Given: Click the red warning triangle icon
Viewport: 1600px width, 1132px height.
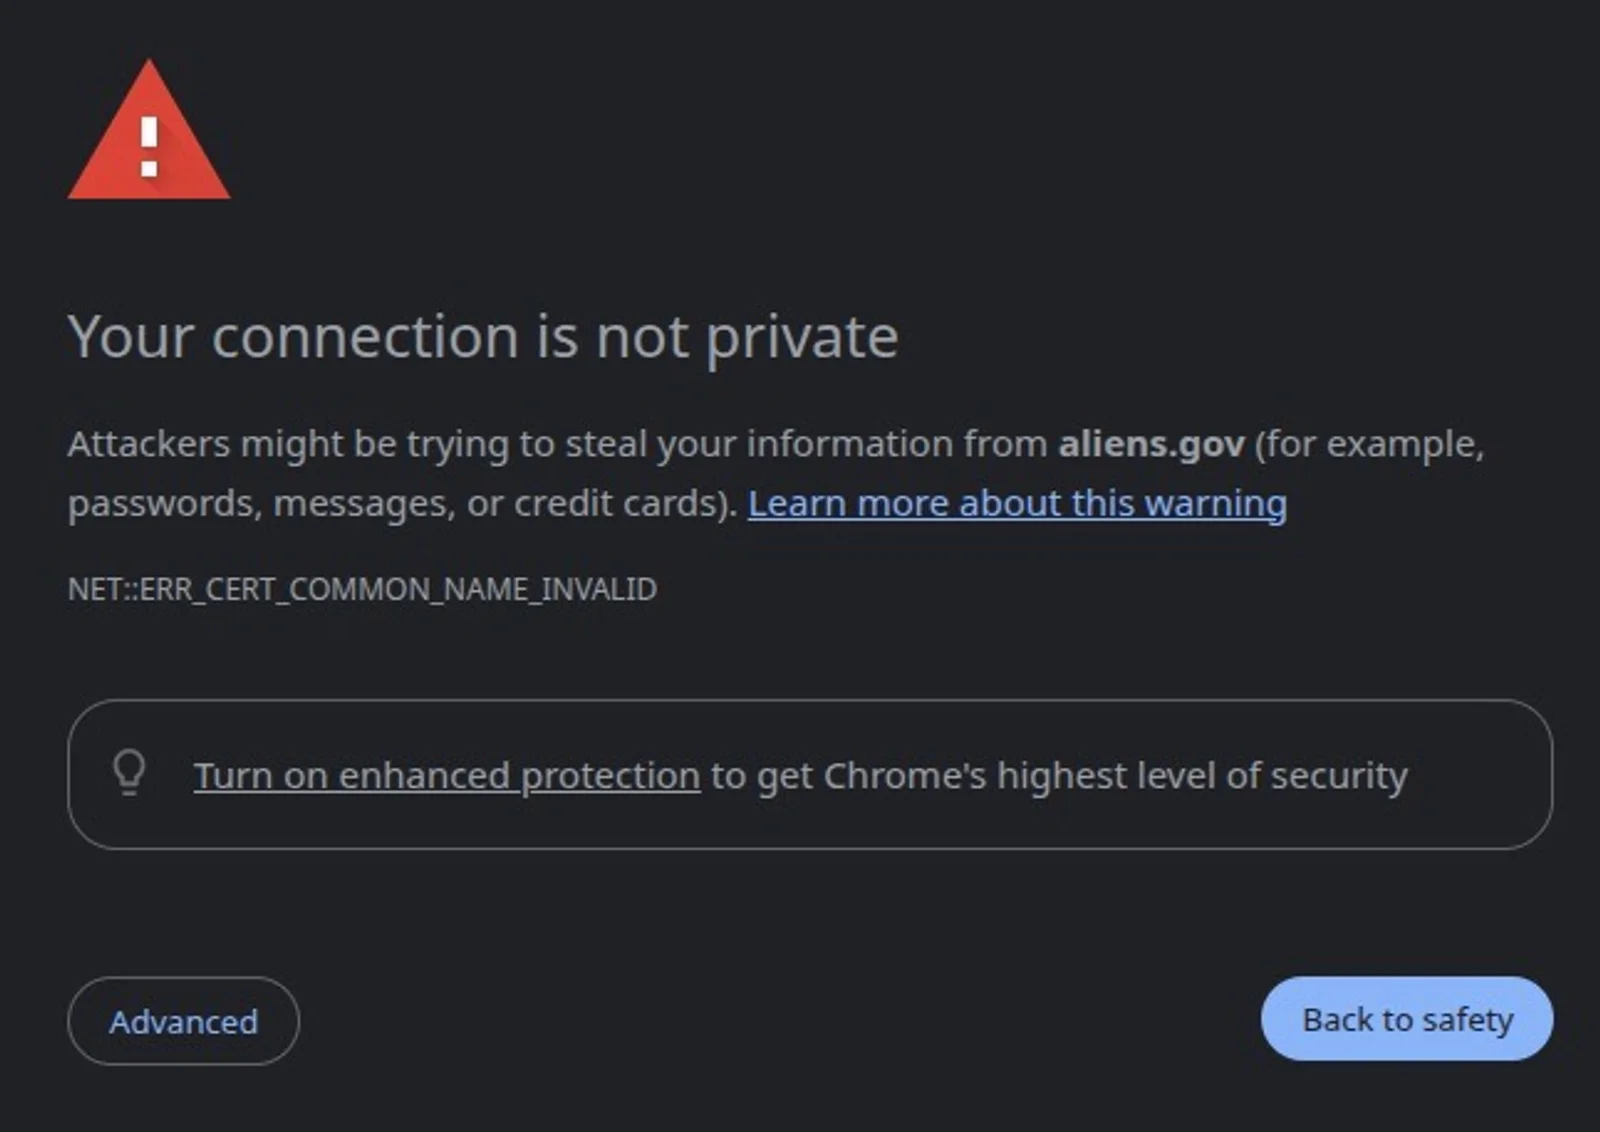Looking at the screenshot, I should 149,130.
